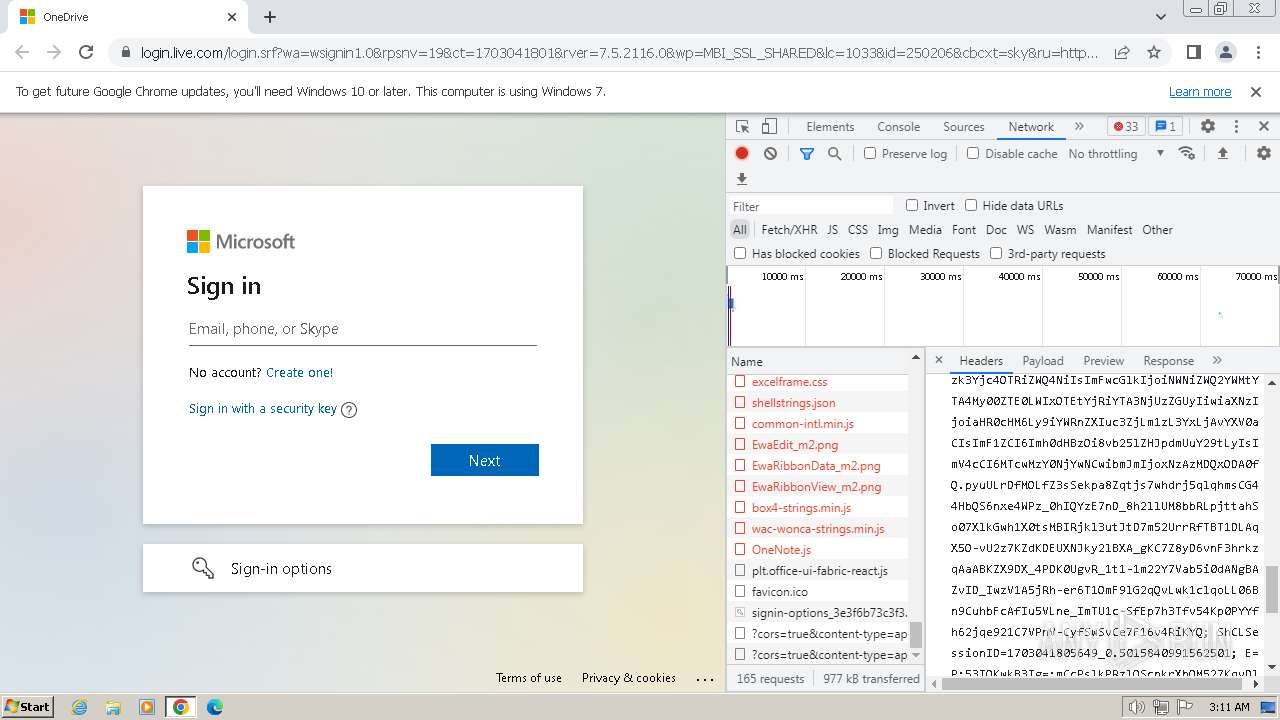
Task: Open the Network panel settings gear
Action: click(x=1264, y=153)
